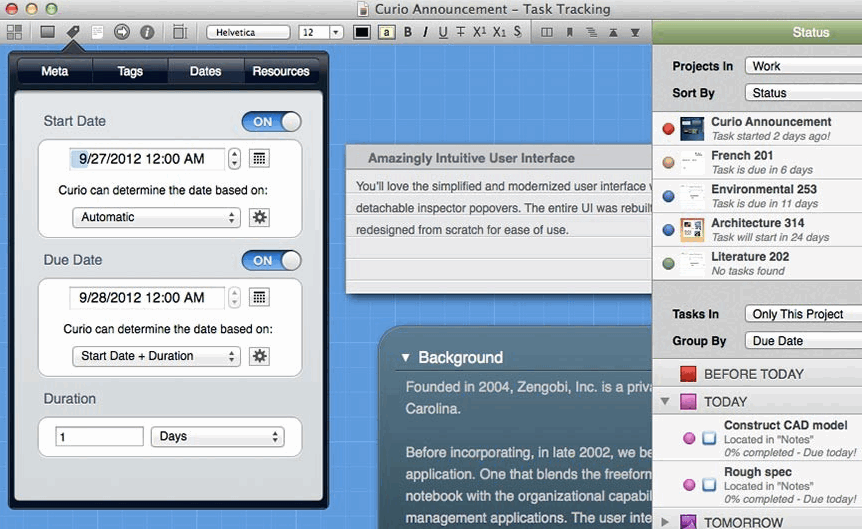Turn off the Start Date switch

(x=272, y=122)
